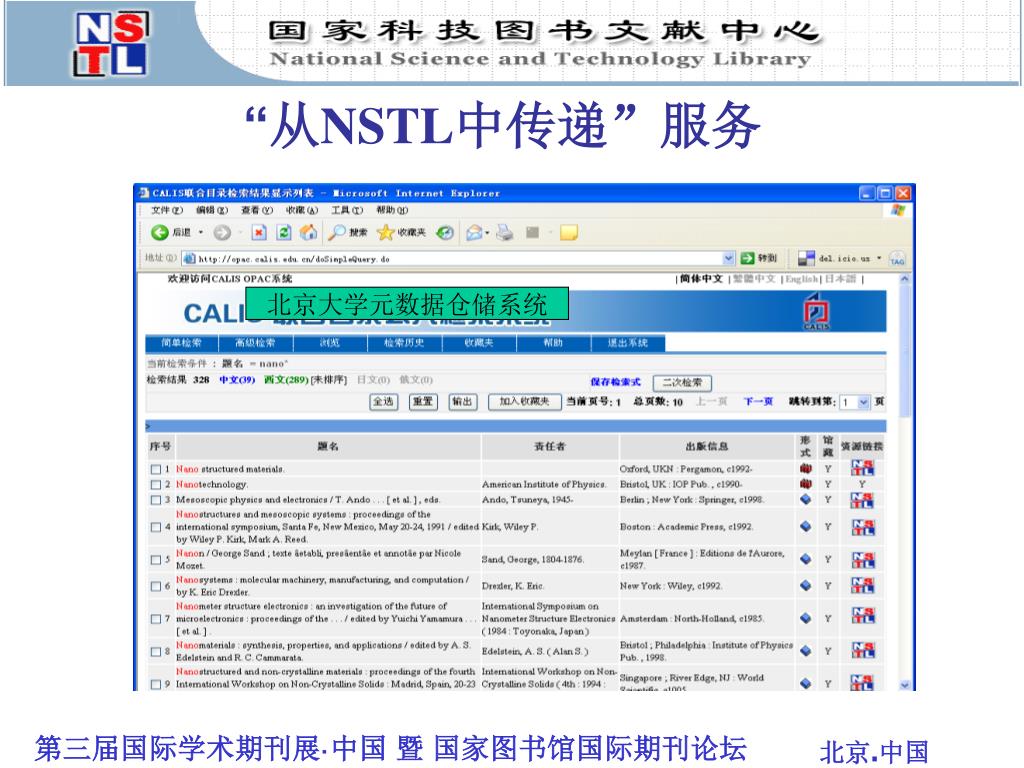Check the box for row 2 Nanotechnology
This screenshot has width=1024, height=768.
pos(155,485)
